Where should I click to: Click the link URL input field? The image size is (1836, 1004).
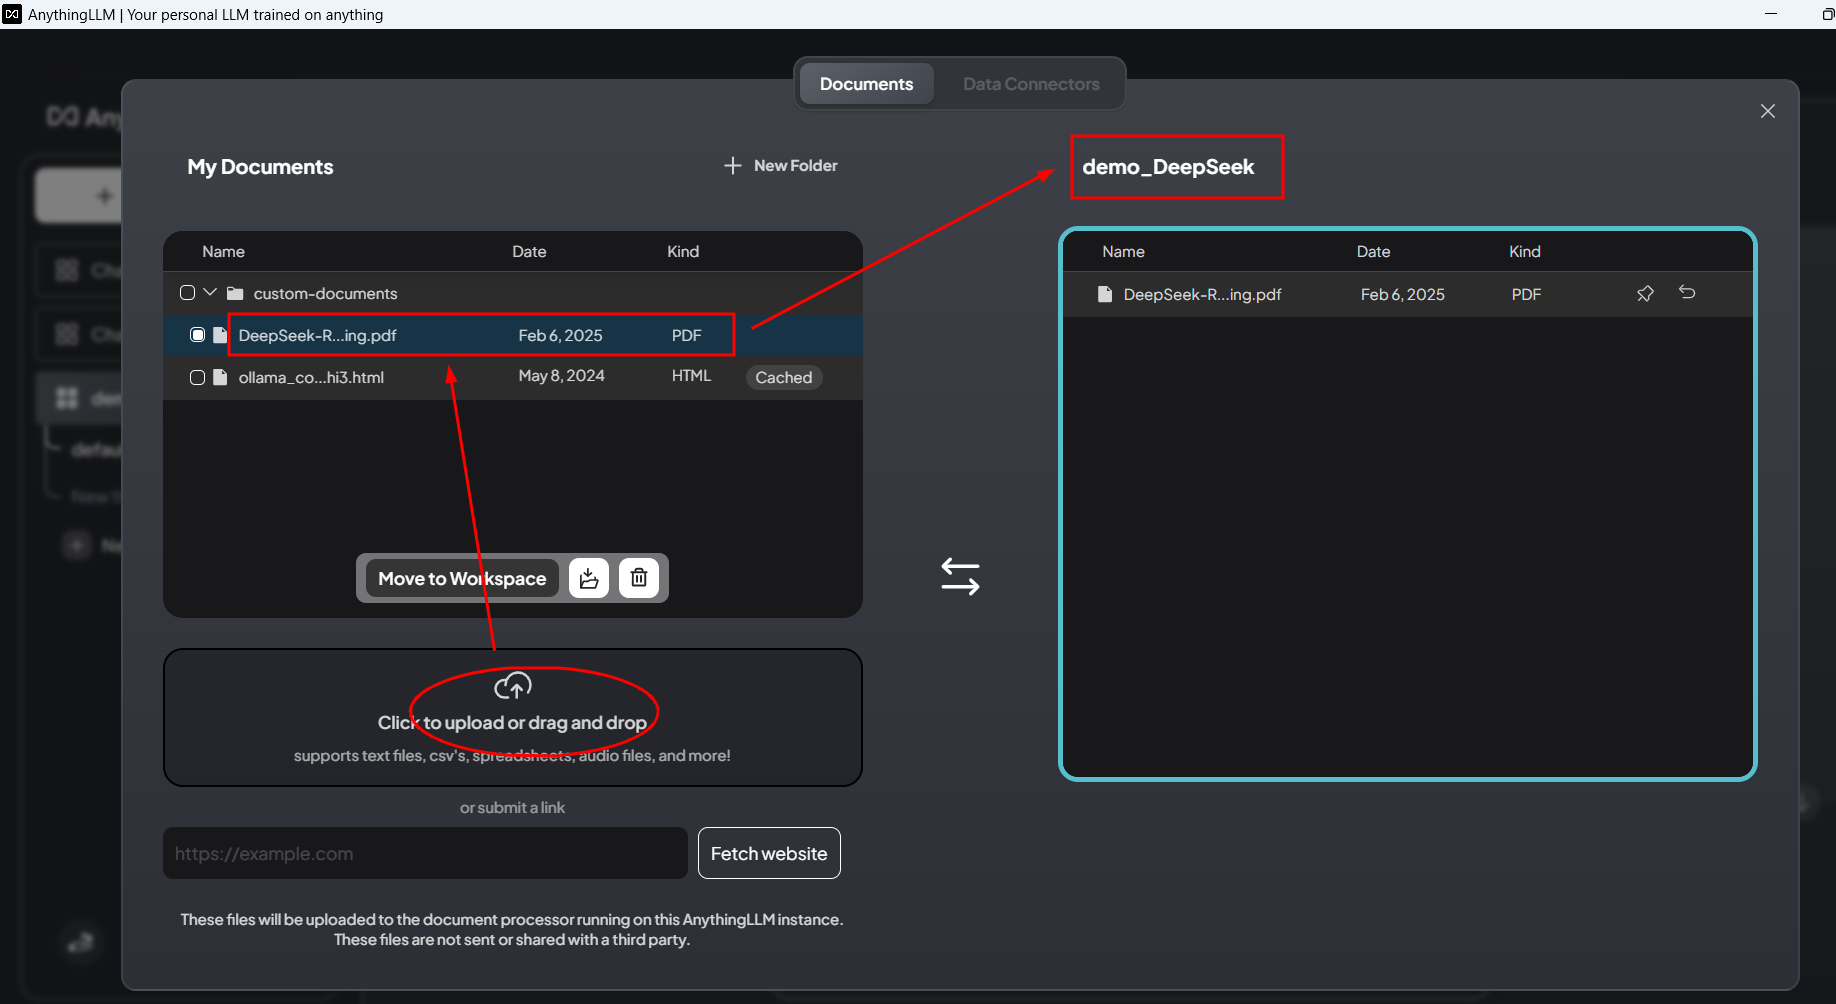[x=425, y=853]
